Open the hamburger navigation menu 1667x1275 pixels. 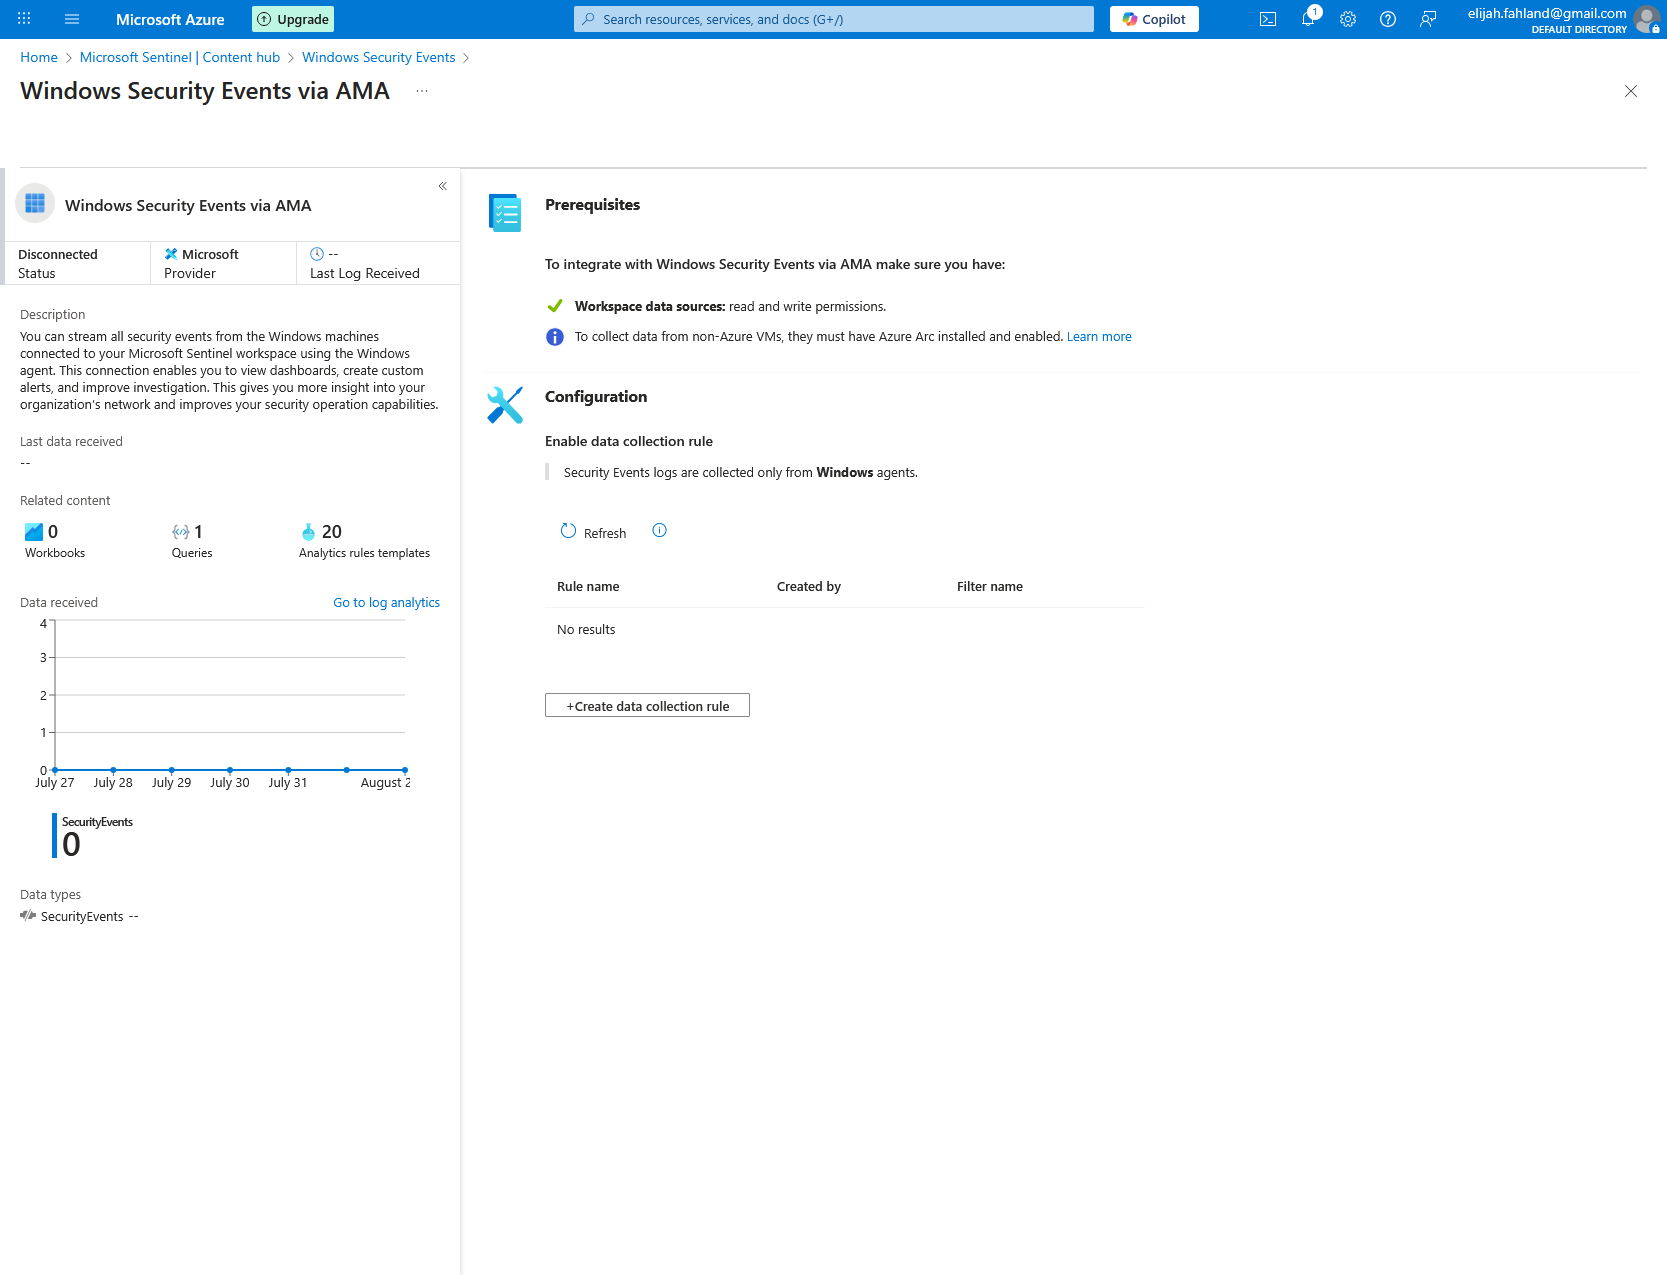[x=72, y=19]
